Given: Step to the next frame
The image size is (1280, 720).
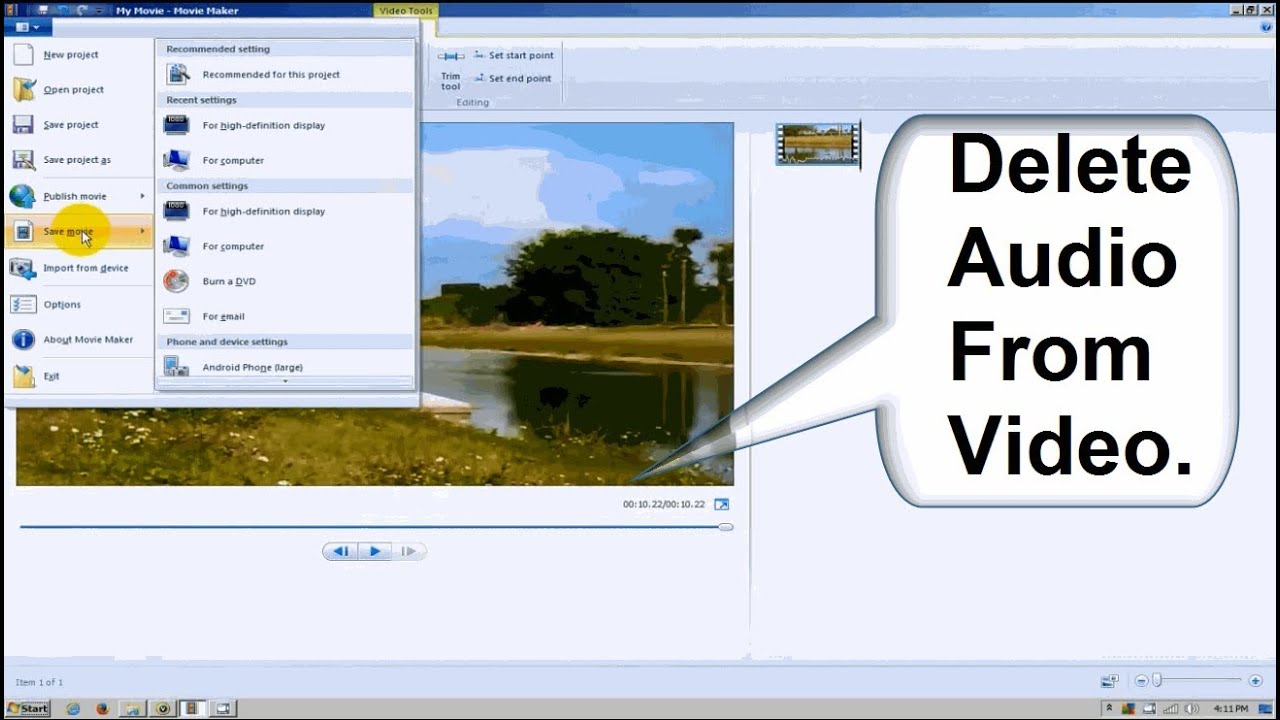Looking at the screenshot, I should [408, 551].
